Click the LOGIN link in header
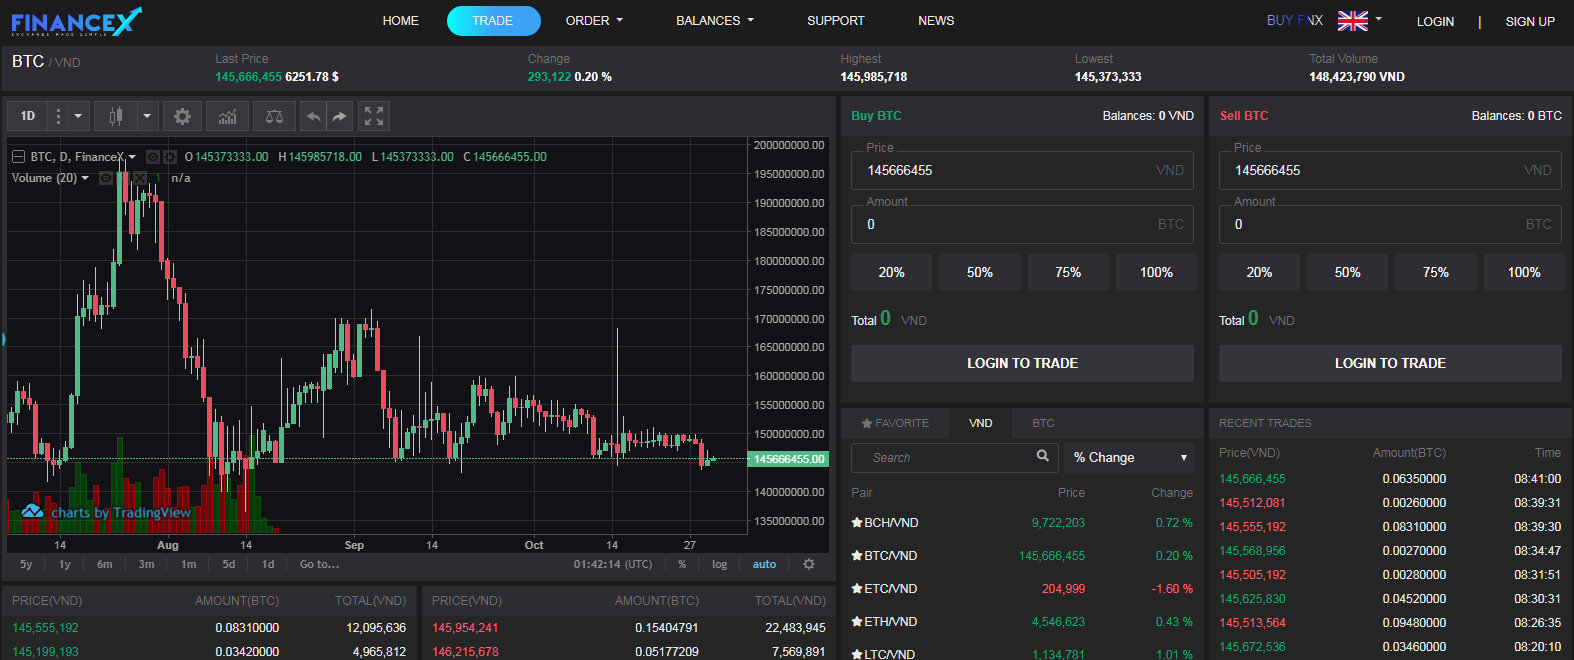The width and height of the screenshot is (1574, 660). pyautogui.click(x=1435, y=21)
